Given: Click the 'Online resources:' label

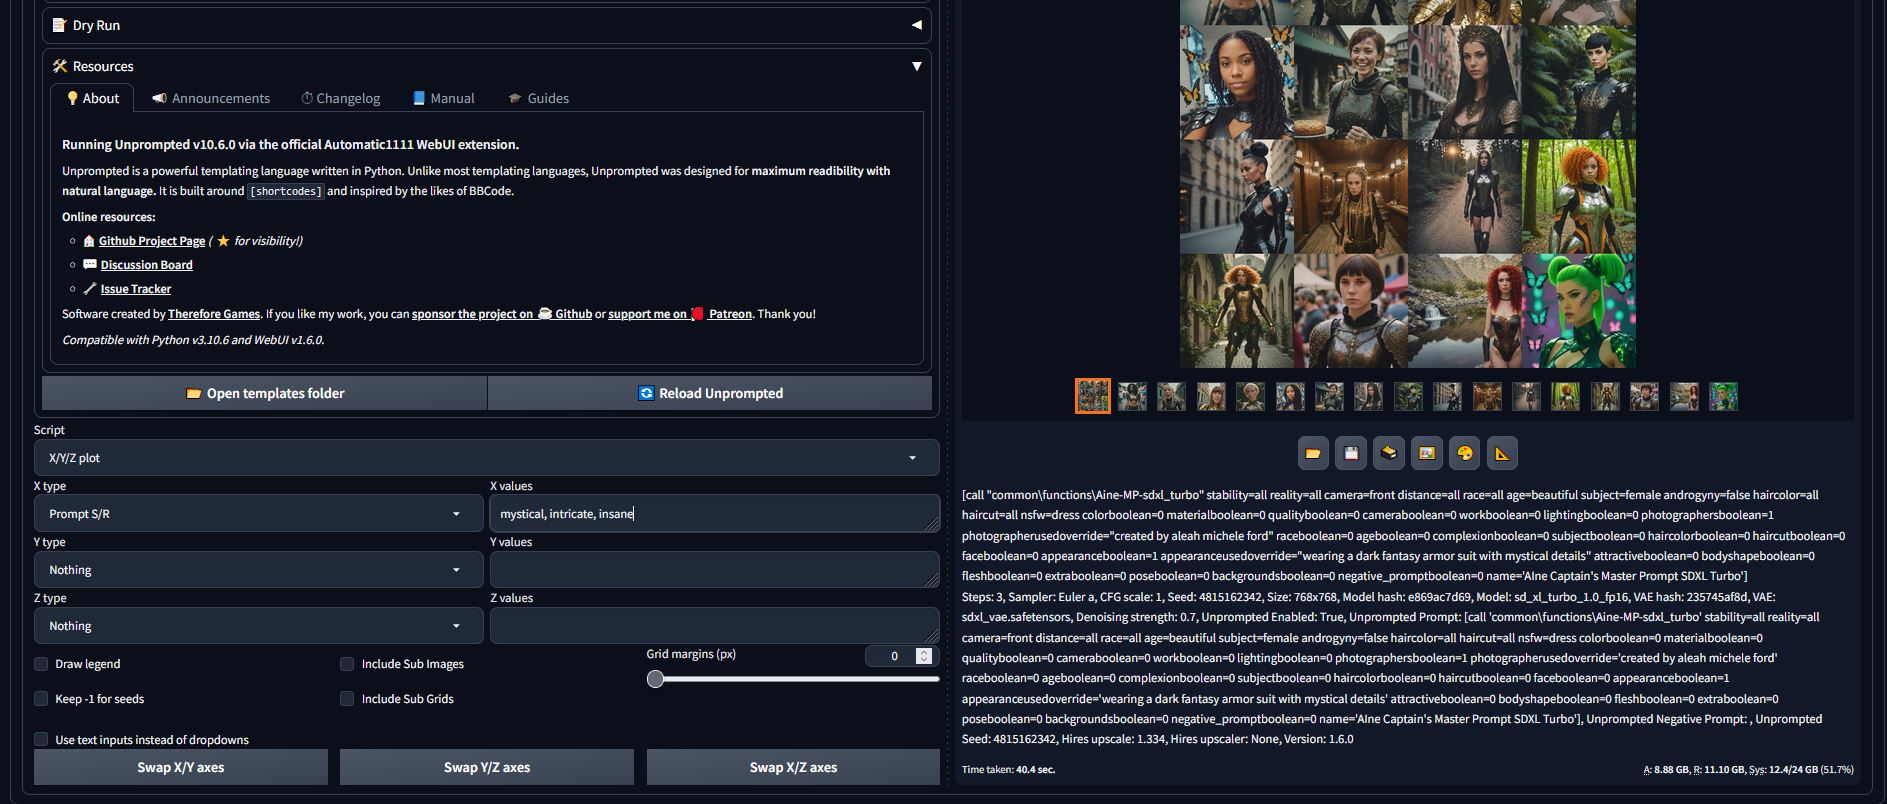Looking at the screenshot, I should coord(109,217).
